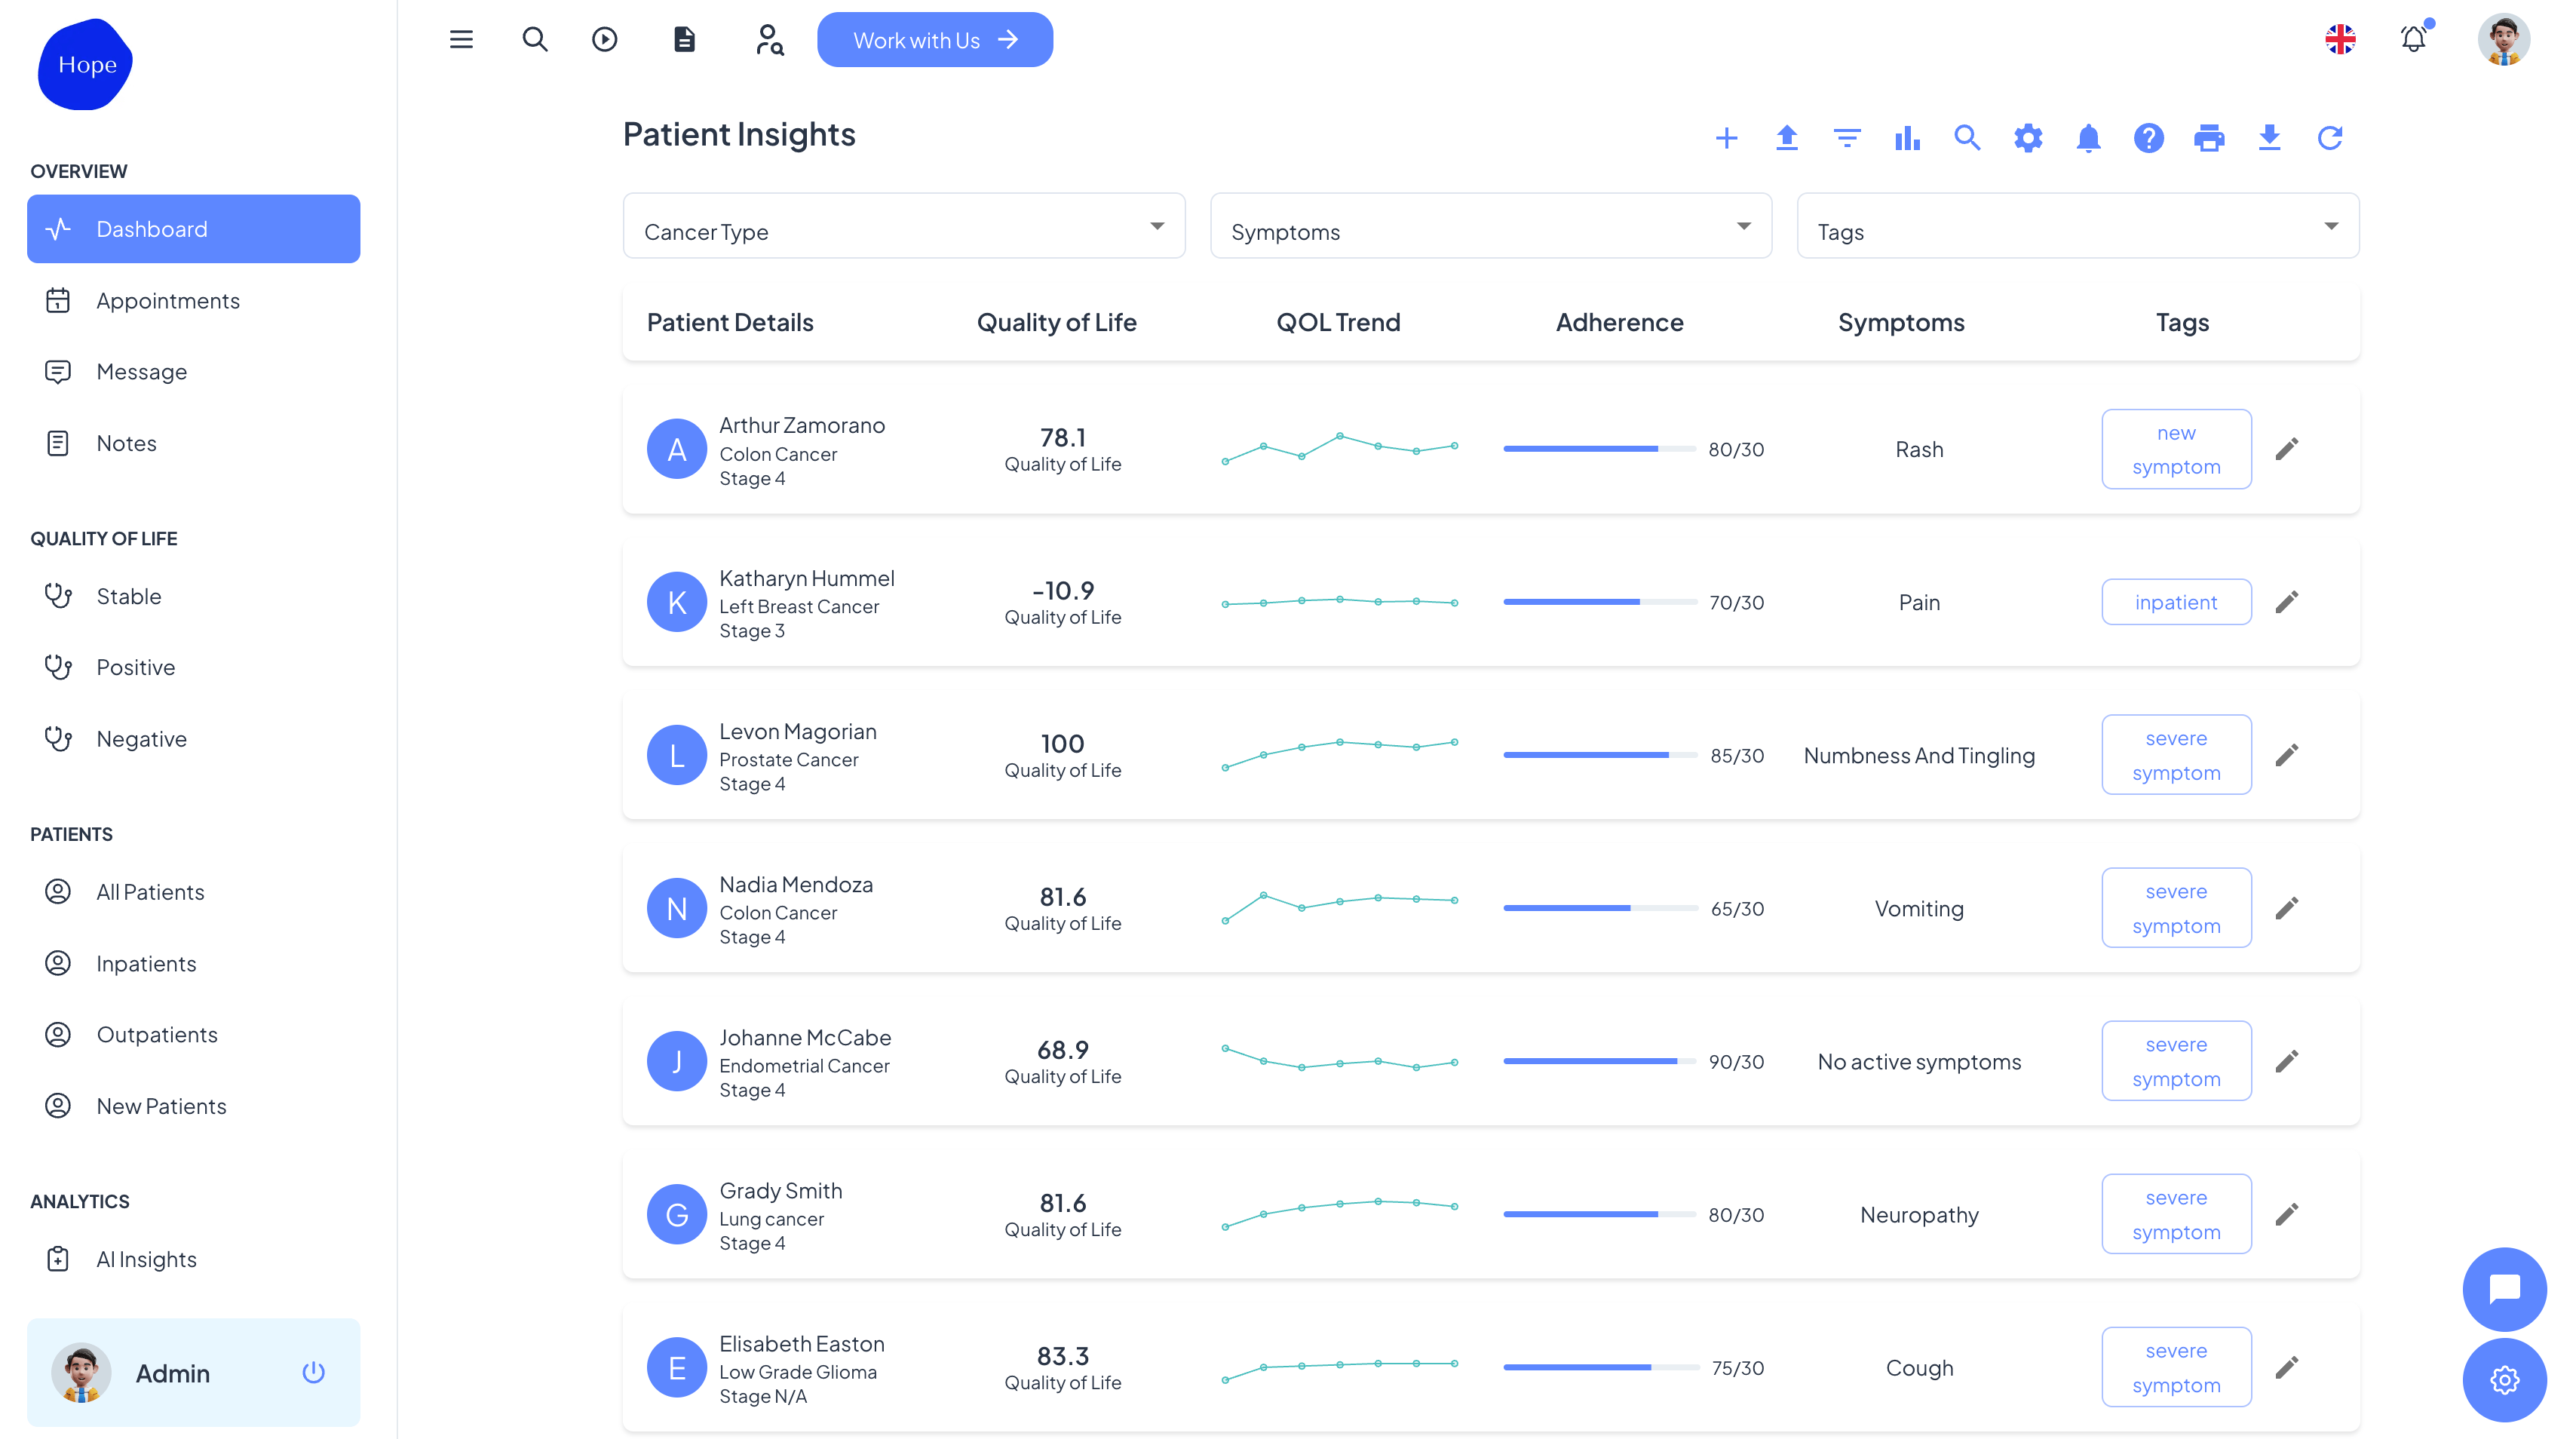This screenshot has width=2576, height=1439.
Task: Click the blue alerts bell in insights toolbar
Action: click(2088, 138)
